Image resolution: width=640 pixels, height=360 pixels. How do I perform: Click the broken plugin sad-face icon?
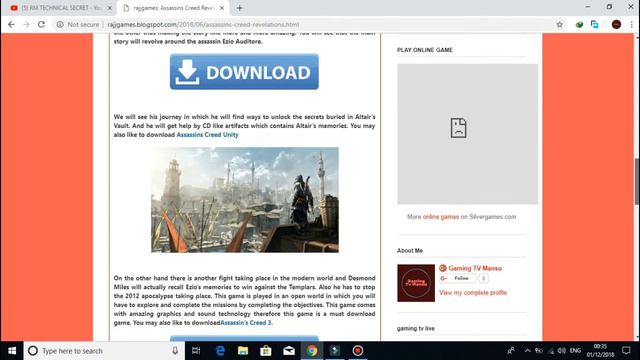pyautogui.click(x=458, y=128)
